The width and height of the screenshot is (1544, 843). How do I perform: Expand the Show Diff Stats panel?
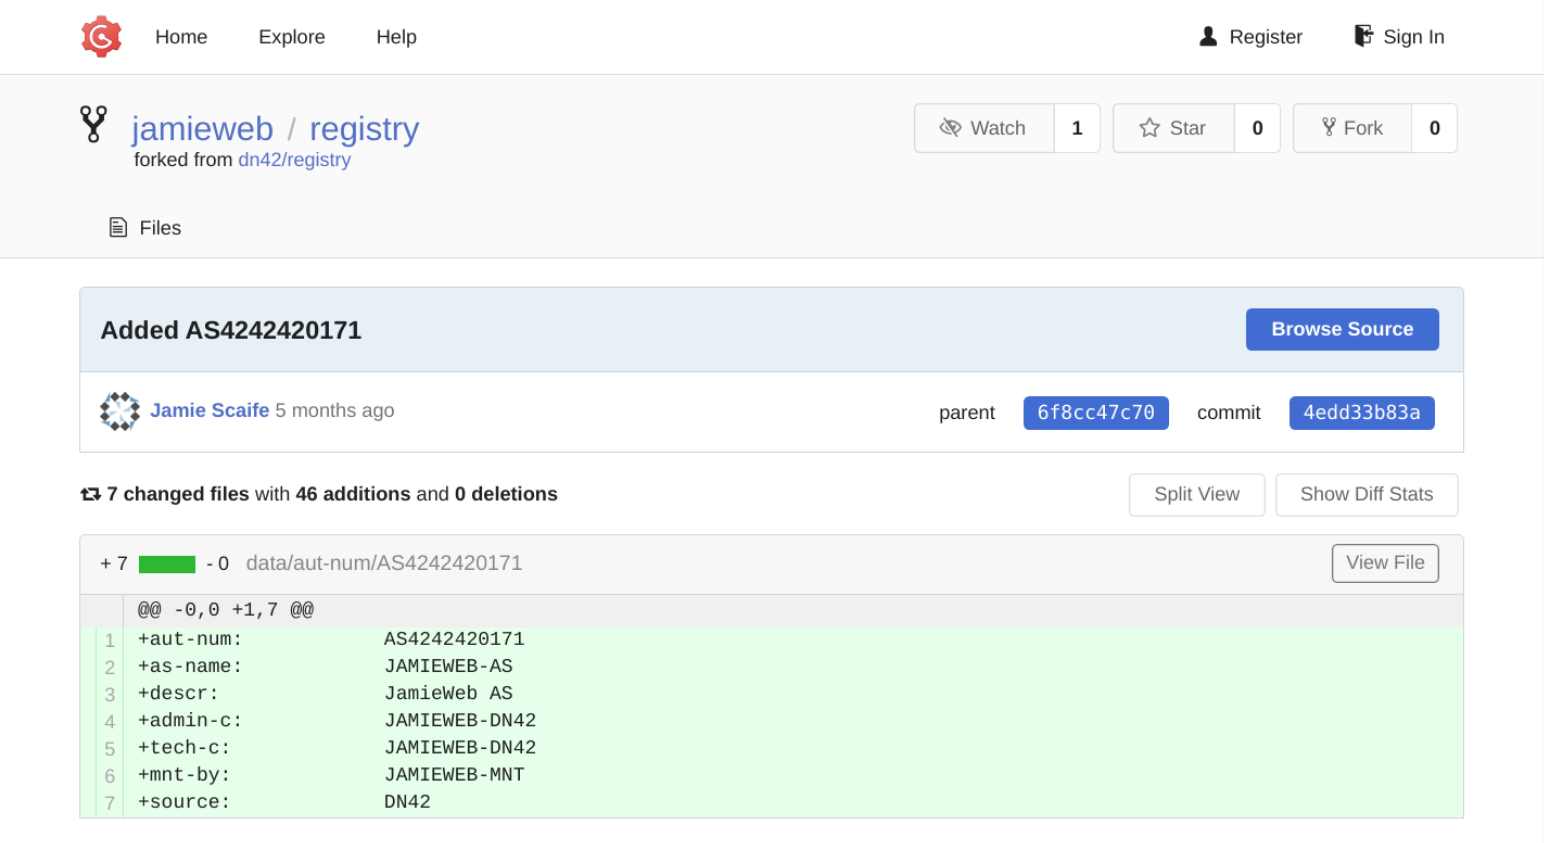[x=1365, y=495]
